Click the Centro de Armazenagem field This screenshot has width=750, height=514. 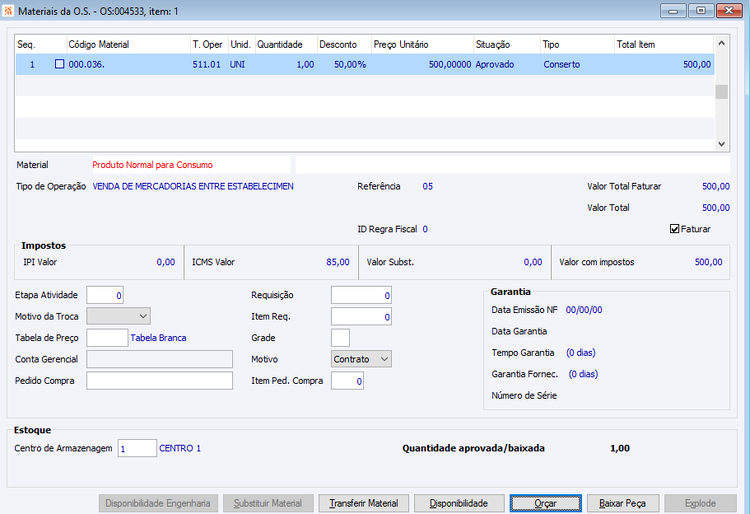pyautogui.click(x=137, y=448)
